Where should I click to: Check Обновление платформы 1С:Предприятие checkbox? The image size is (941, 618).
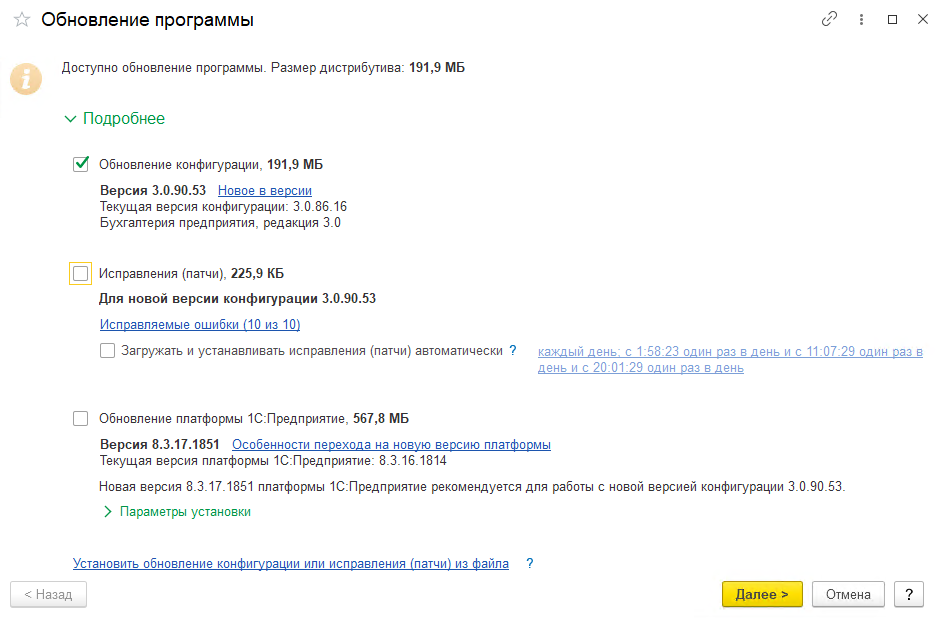(81, 419)
